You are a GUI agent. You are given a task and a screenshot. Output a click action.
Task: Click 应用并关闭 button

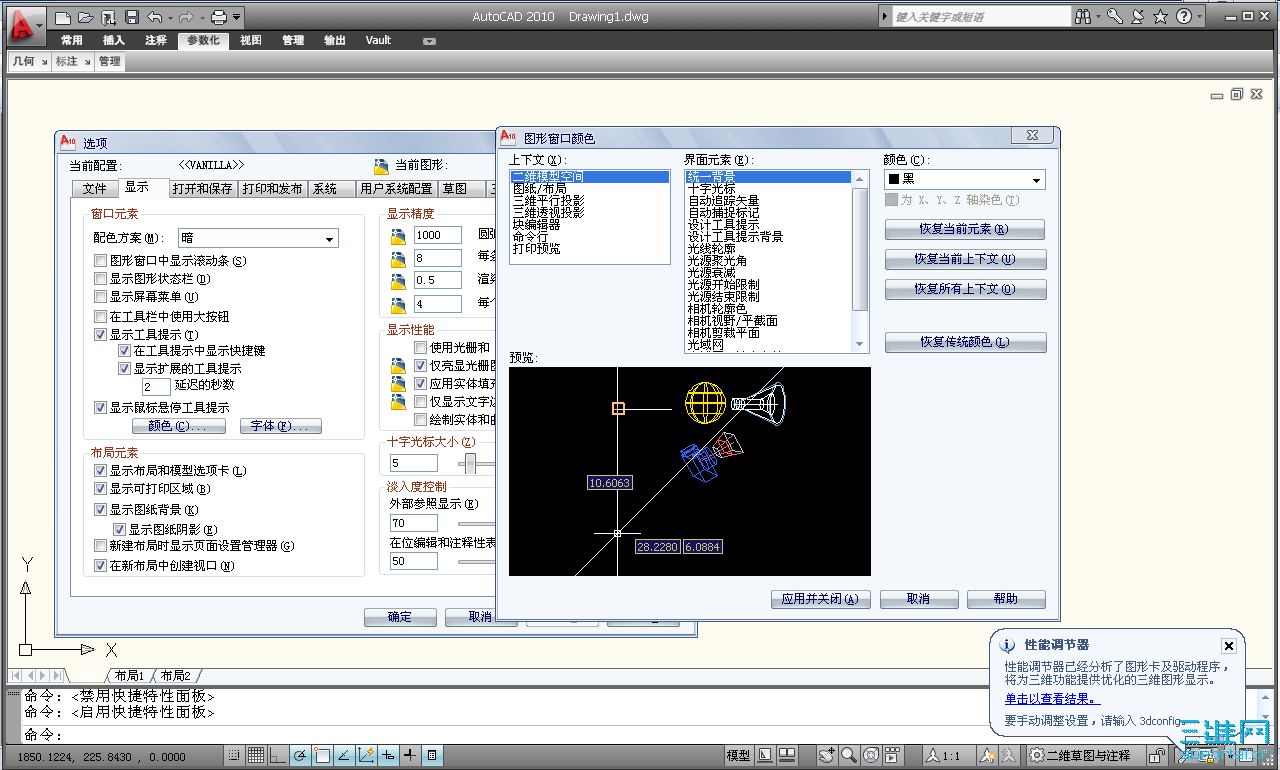click(x=820, y=599)
